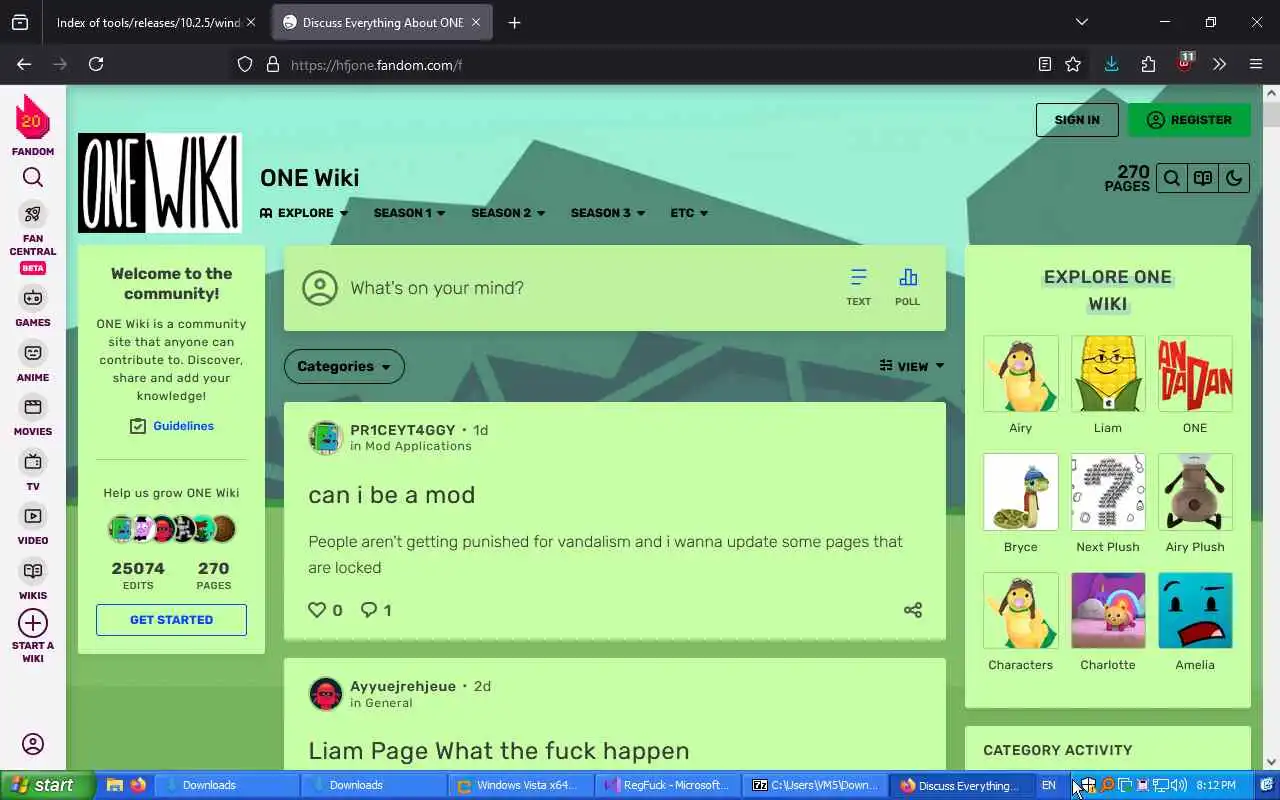Image resolution: width=1280 pixels, height=800 pixels.
Task: Open the TV sidebar icon
Action: [x=33, y=461]
